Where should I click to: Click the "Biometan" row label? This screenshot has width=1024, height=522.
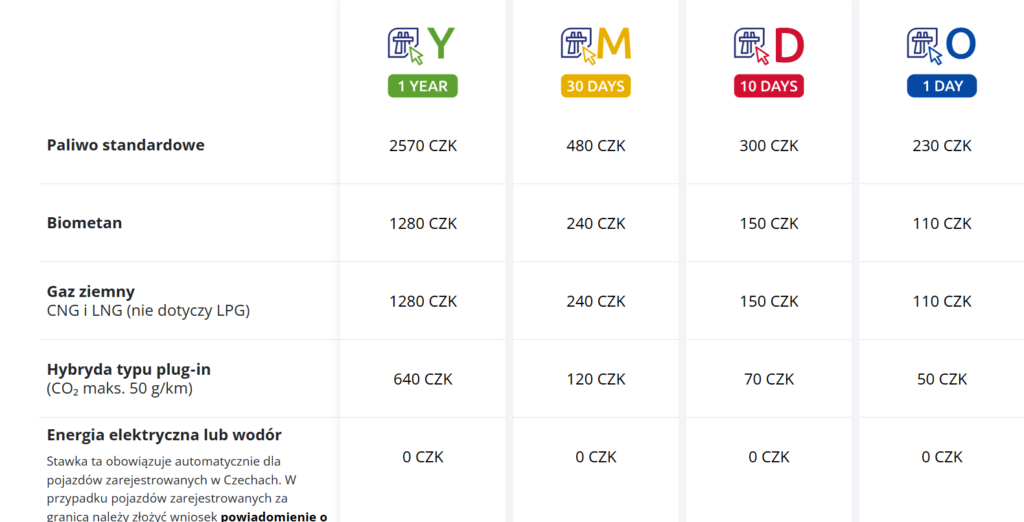(85, 223)
